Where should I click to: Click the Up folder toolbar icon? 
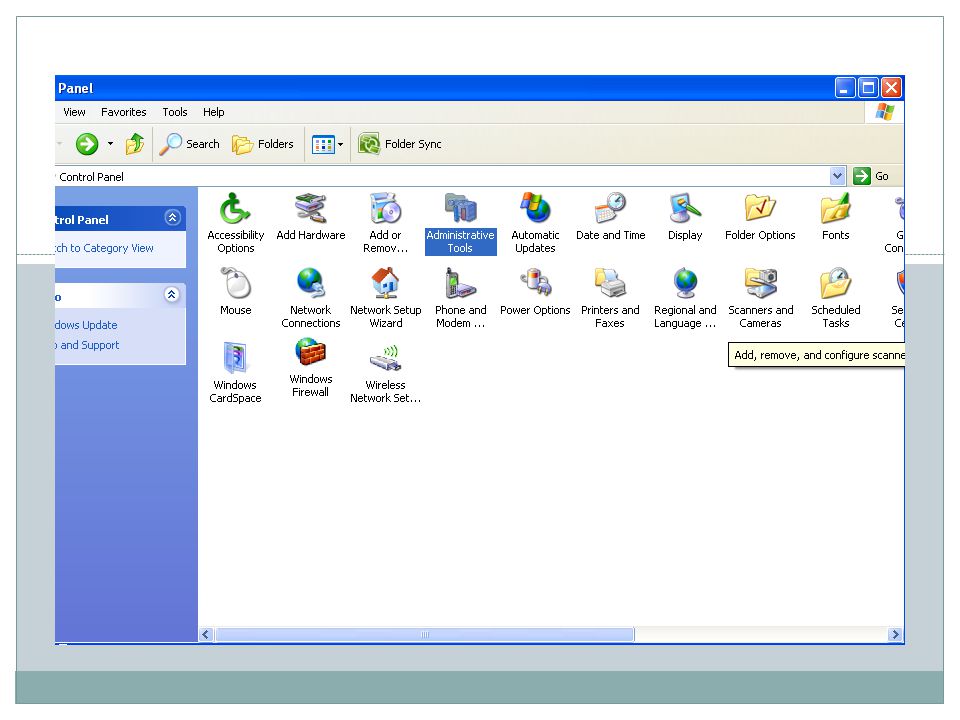135,144
